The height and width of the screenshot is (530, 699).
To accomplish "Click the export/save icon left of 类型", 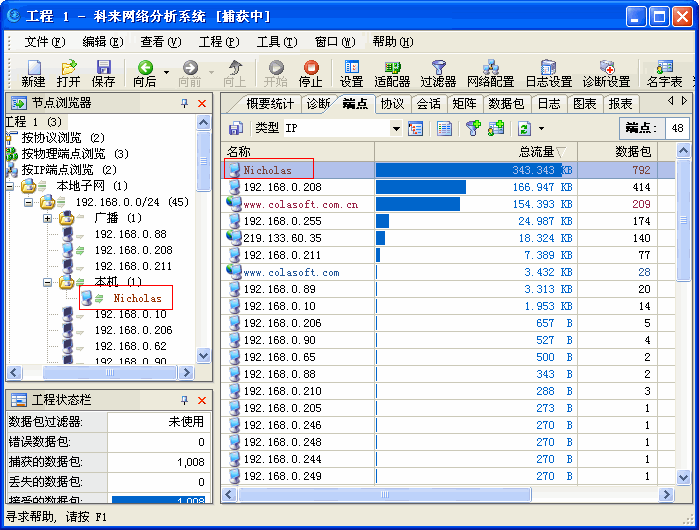I will pyautogui.click(x=236, y=128).
